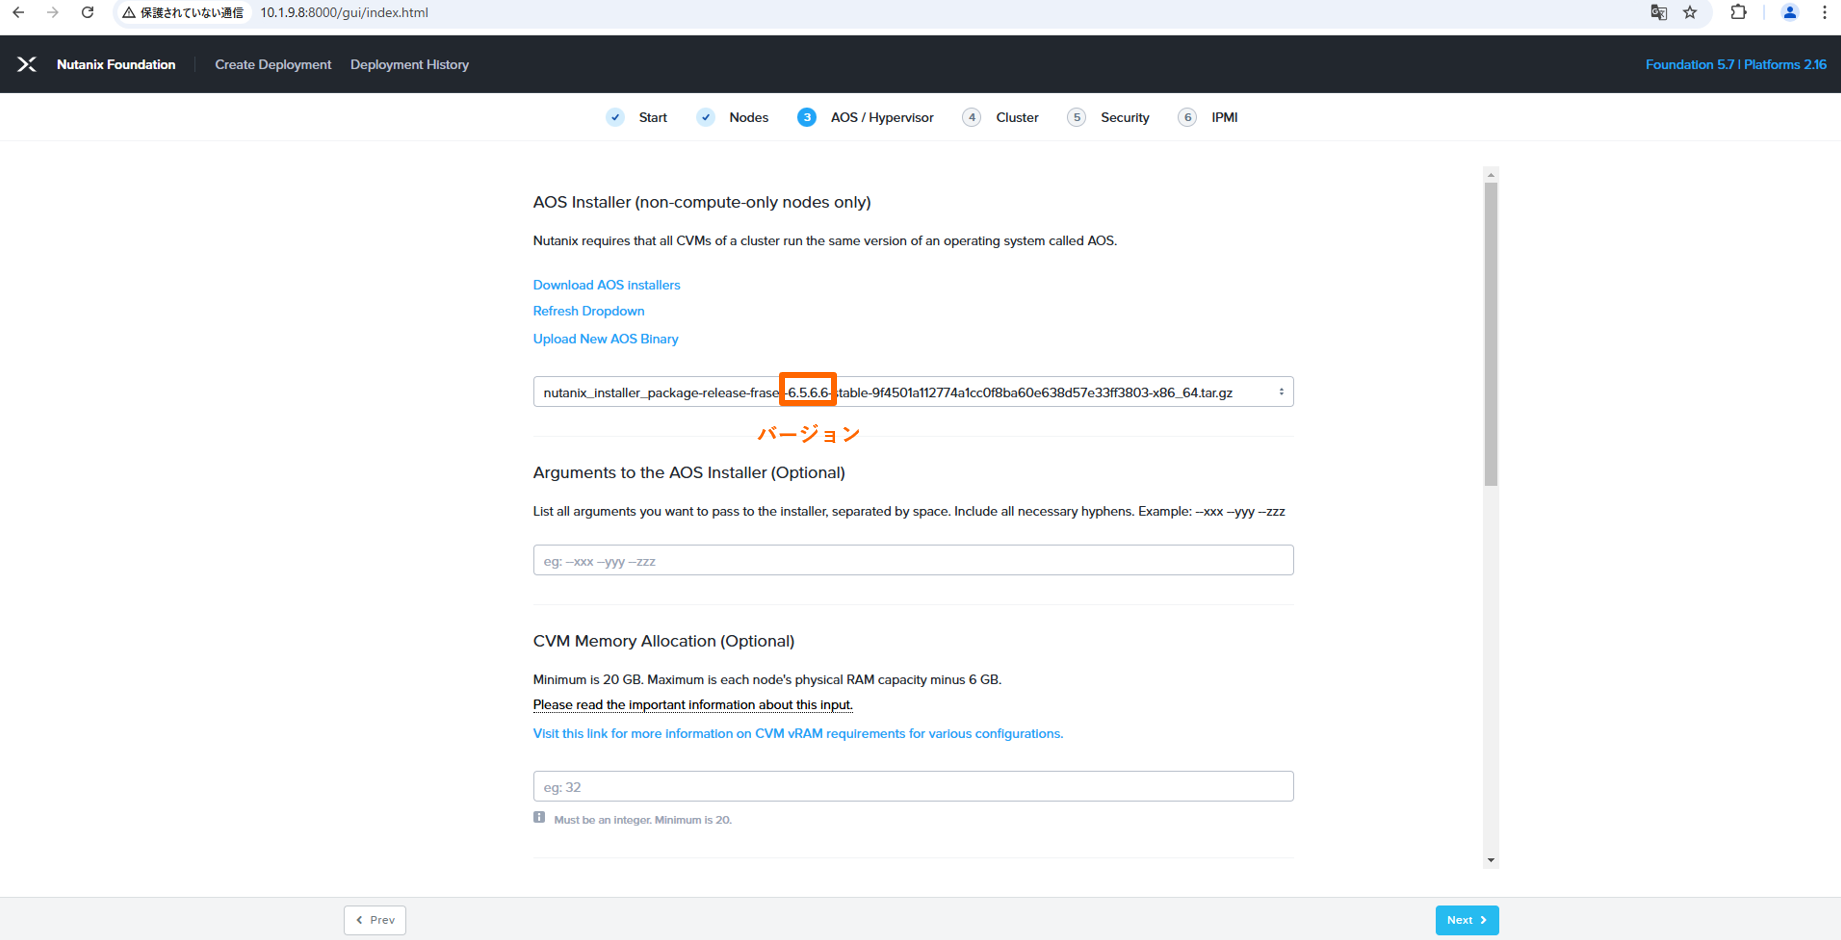Open Download AOS Installers link
The height and width of the screenshot is (940, 1841).
[x=606, y=285]
